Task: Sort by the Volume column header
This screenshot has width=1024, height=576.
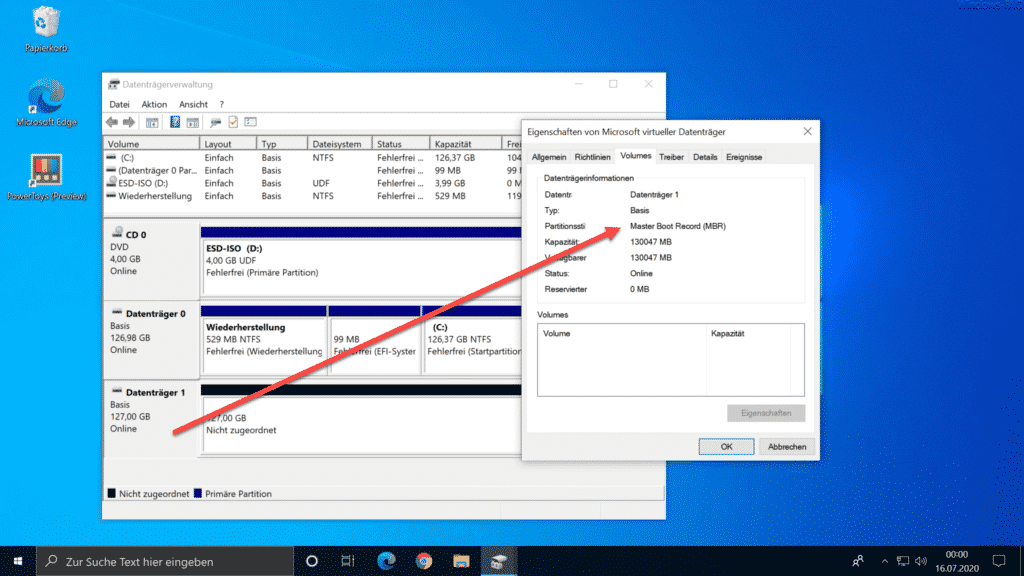Action: (x=152, y=144)
